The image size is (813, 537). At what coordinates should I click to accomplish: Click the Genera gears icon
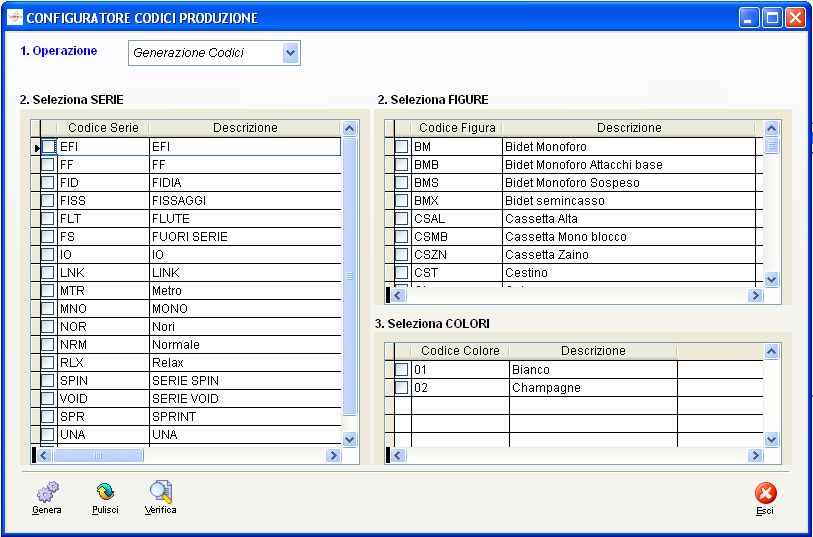(48, 491)
